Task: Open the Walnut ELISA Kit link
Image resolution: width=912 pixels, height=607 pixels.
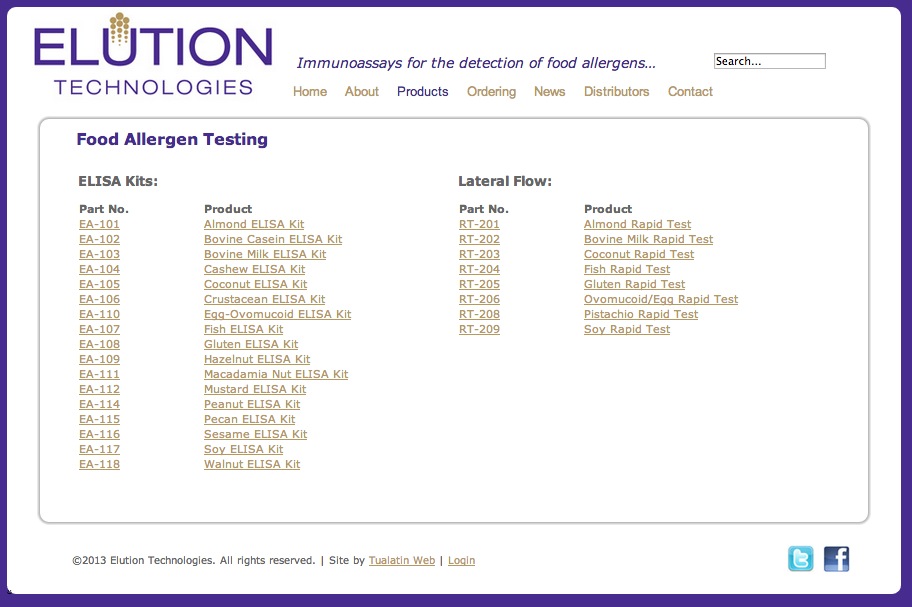Action: coord(252,465)
